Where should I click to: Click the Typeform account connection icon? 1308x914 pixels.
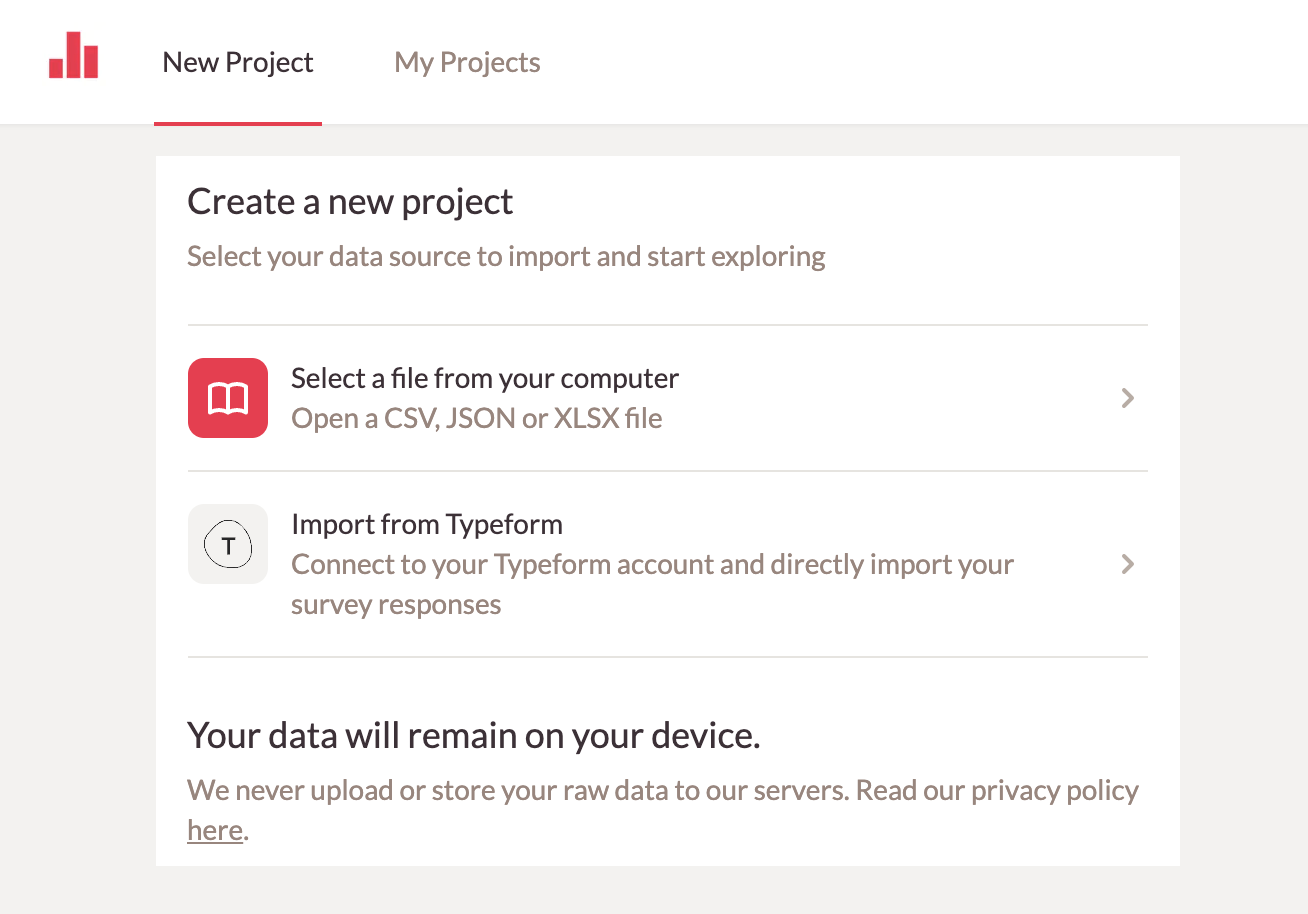[x=227, y=544]
